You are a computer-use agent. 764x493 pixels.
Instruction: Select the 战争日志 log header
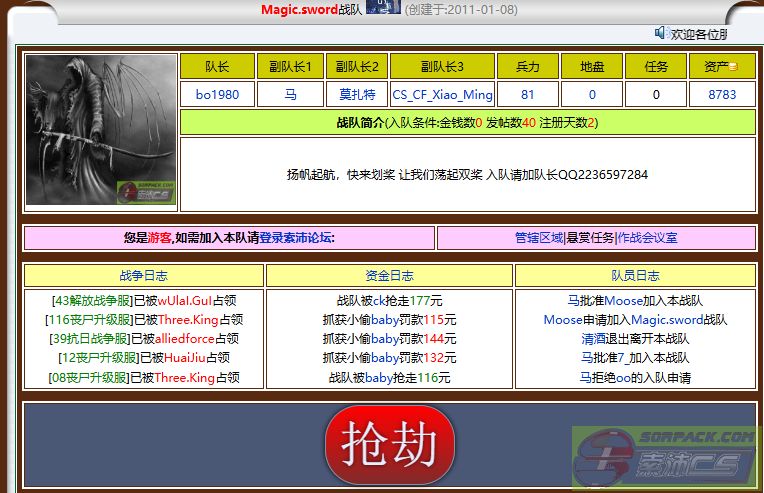143,276
